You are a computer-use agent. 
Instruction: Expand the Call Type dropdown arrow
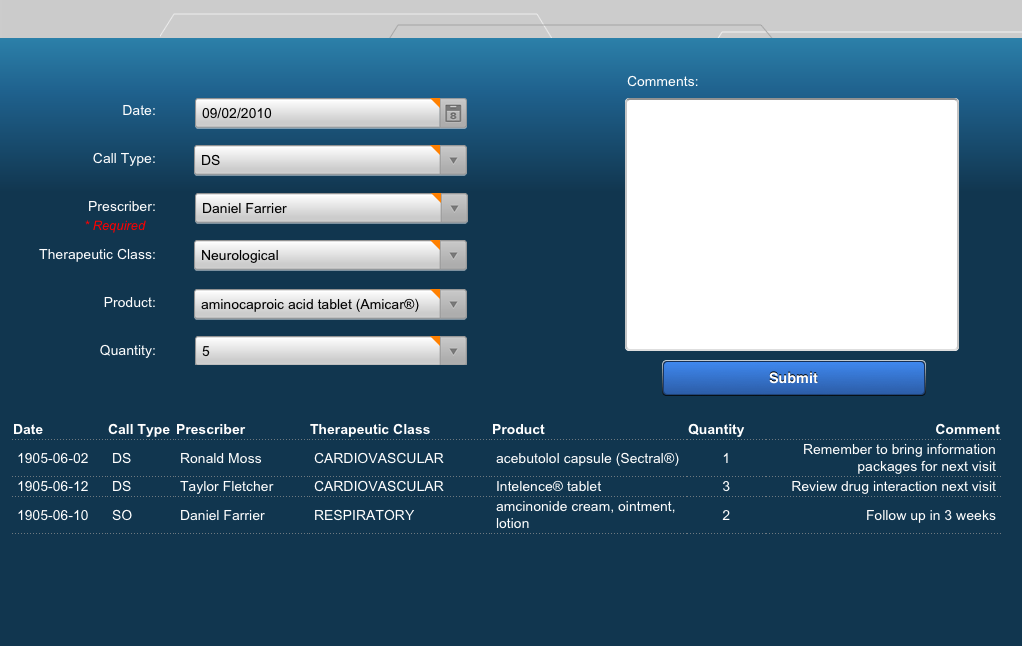453,161
